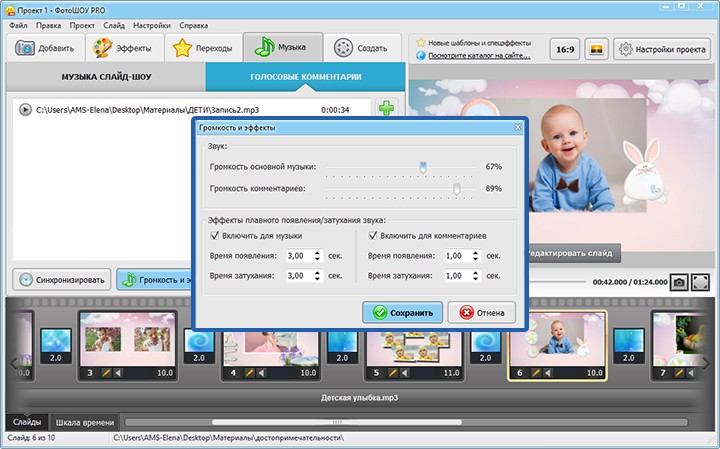Viewport: 720px width, 449px height.
Task: Uncheck Включить для музыки
Action: [x=214, y=236]
